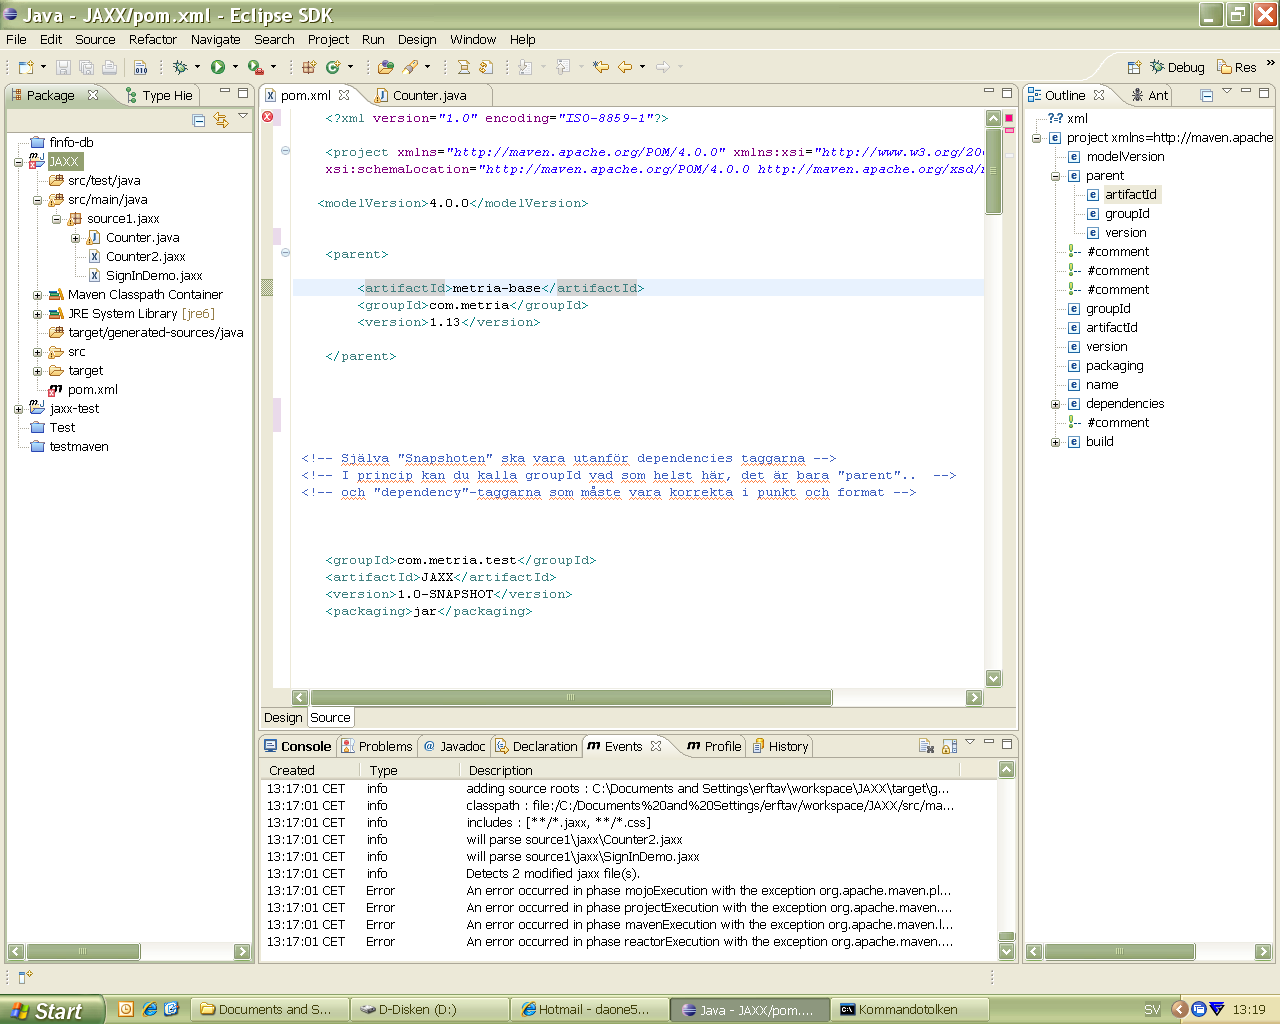Open the Outline view menu triangle
Viewport: 1280px width, 1024px height.
point(1227,91)
